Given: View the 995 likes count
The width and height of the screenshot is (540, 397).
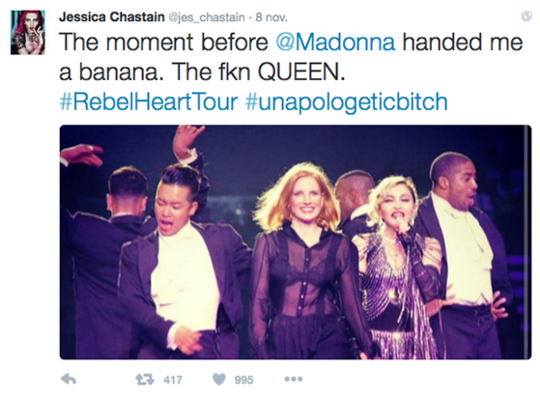Looking at the screenshot, I should pyautogui.click(x=244, y=380).
